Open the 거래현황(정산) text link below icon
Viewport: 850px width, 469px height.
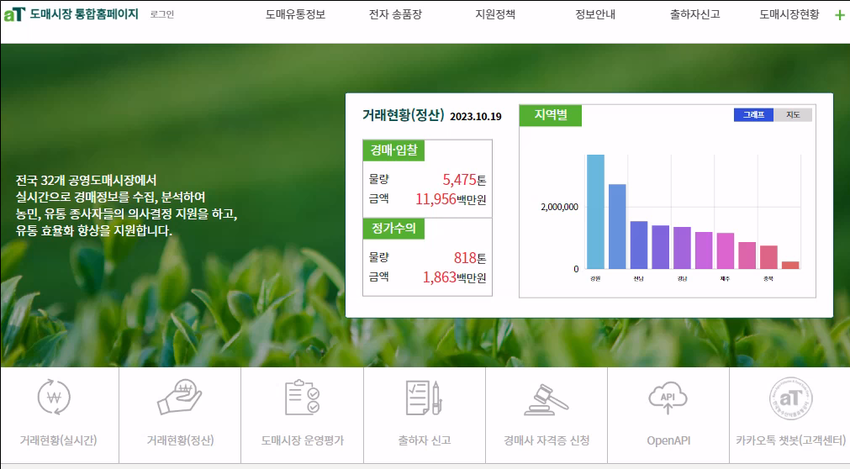(x=181, y=440)
